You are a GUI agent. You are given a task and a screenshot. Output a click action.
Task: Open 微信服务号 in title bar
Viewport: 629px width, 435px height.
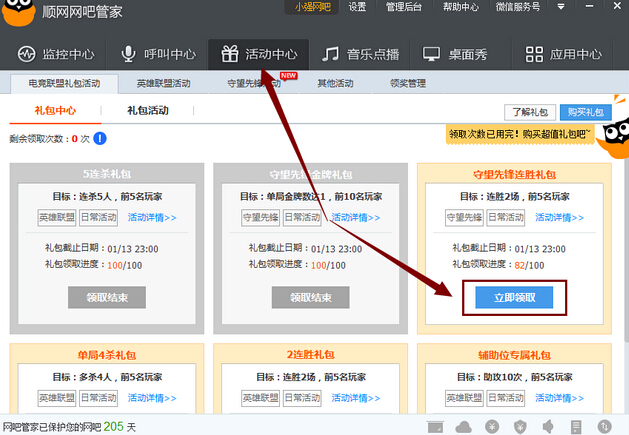[x=517, y=6]
